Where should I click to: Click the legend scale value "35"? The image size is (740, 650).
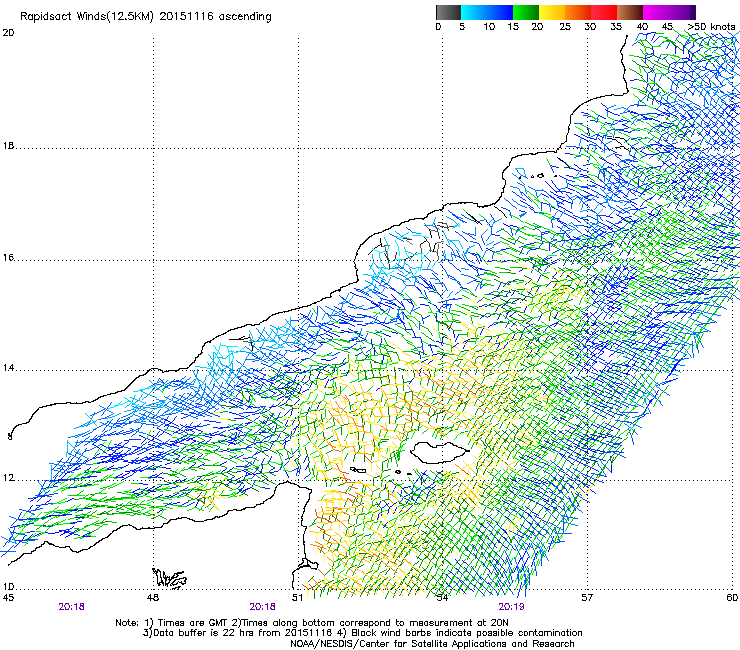616,27
